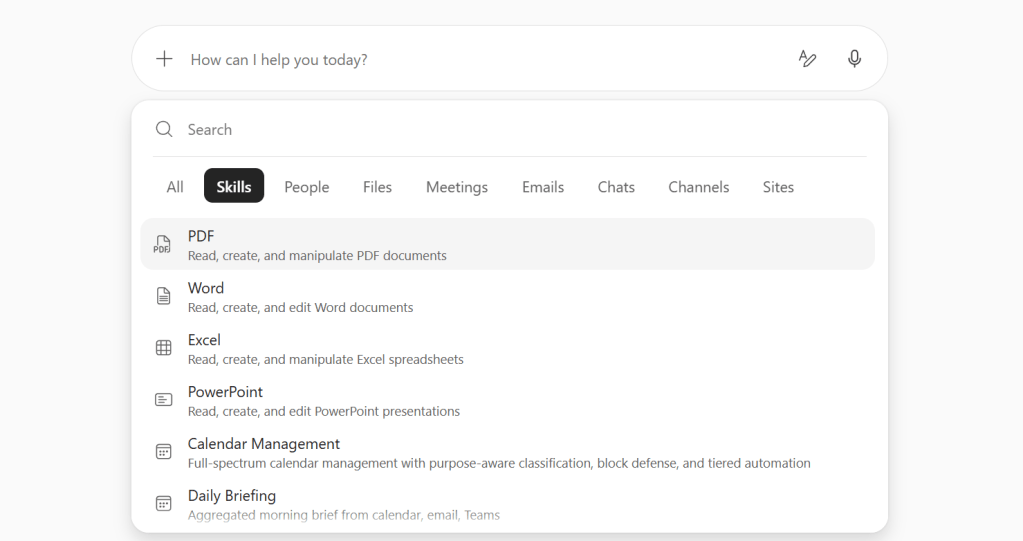The image size is (1023, 541).
Task: Select the Skills filter tab
Action: click(x=234, y=187)
